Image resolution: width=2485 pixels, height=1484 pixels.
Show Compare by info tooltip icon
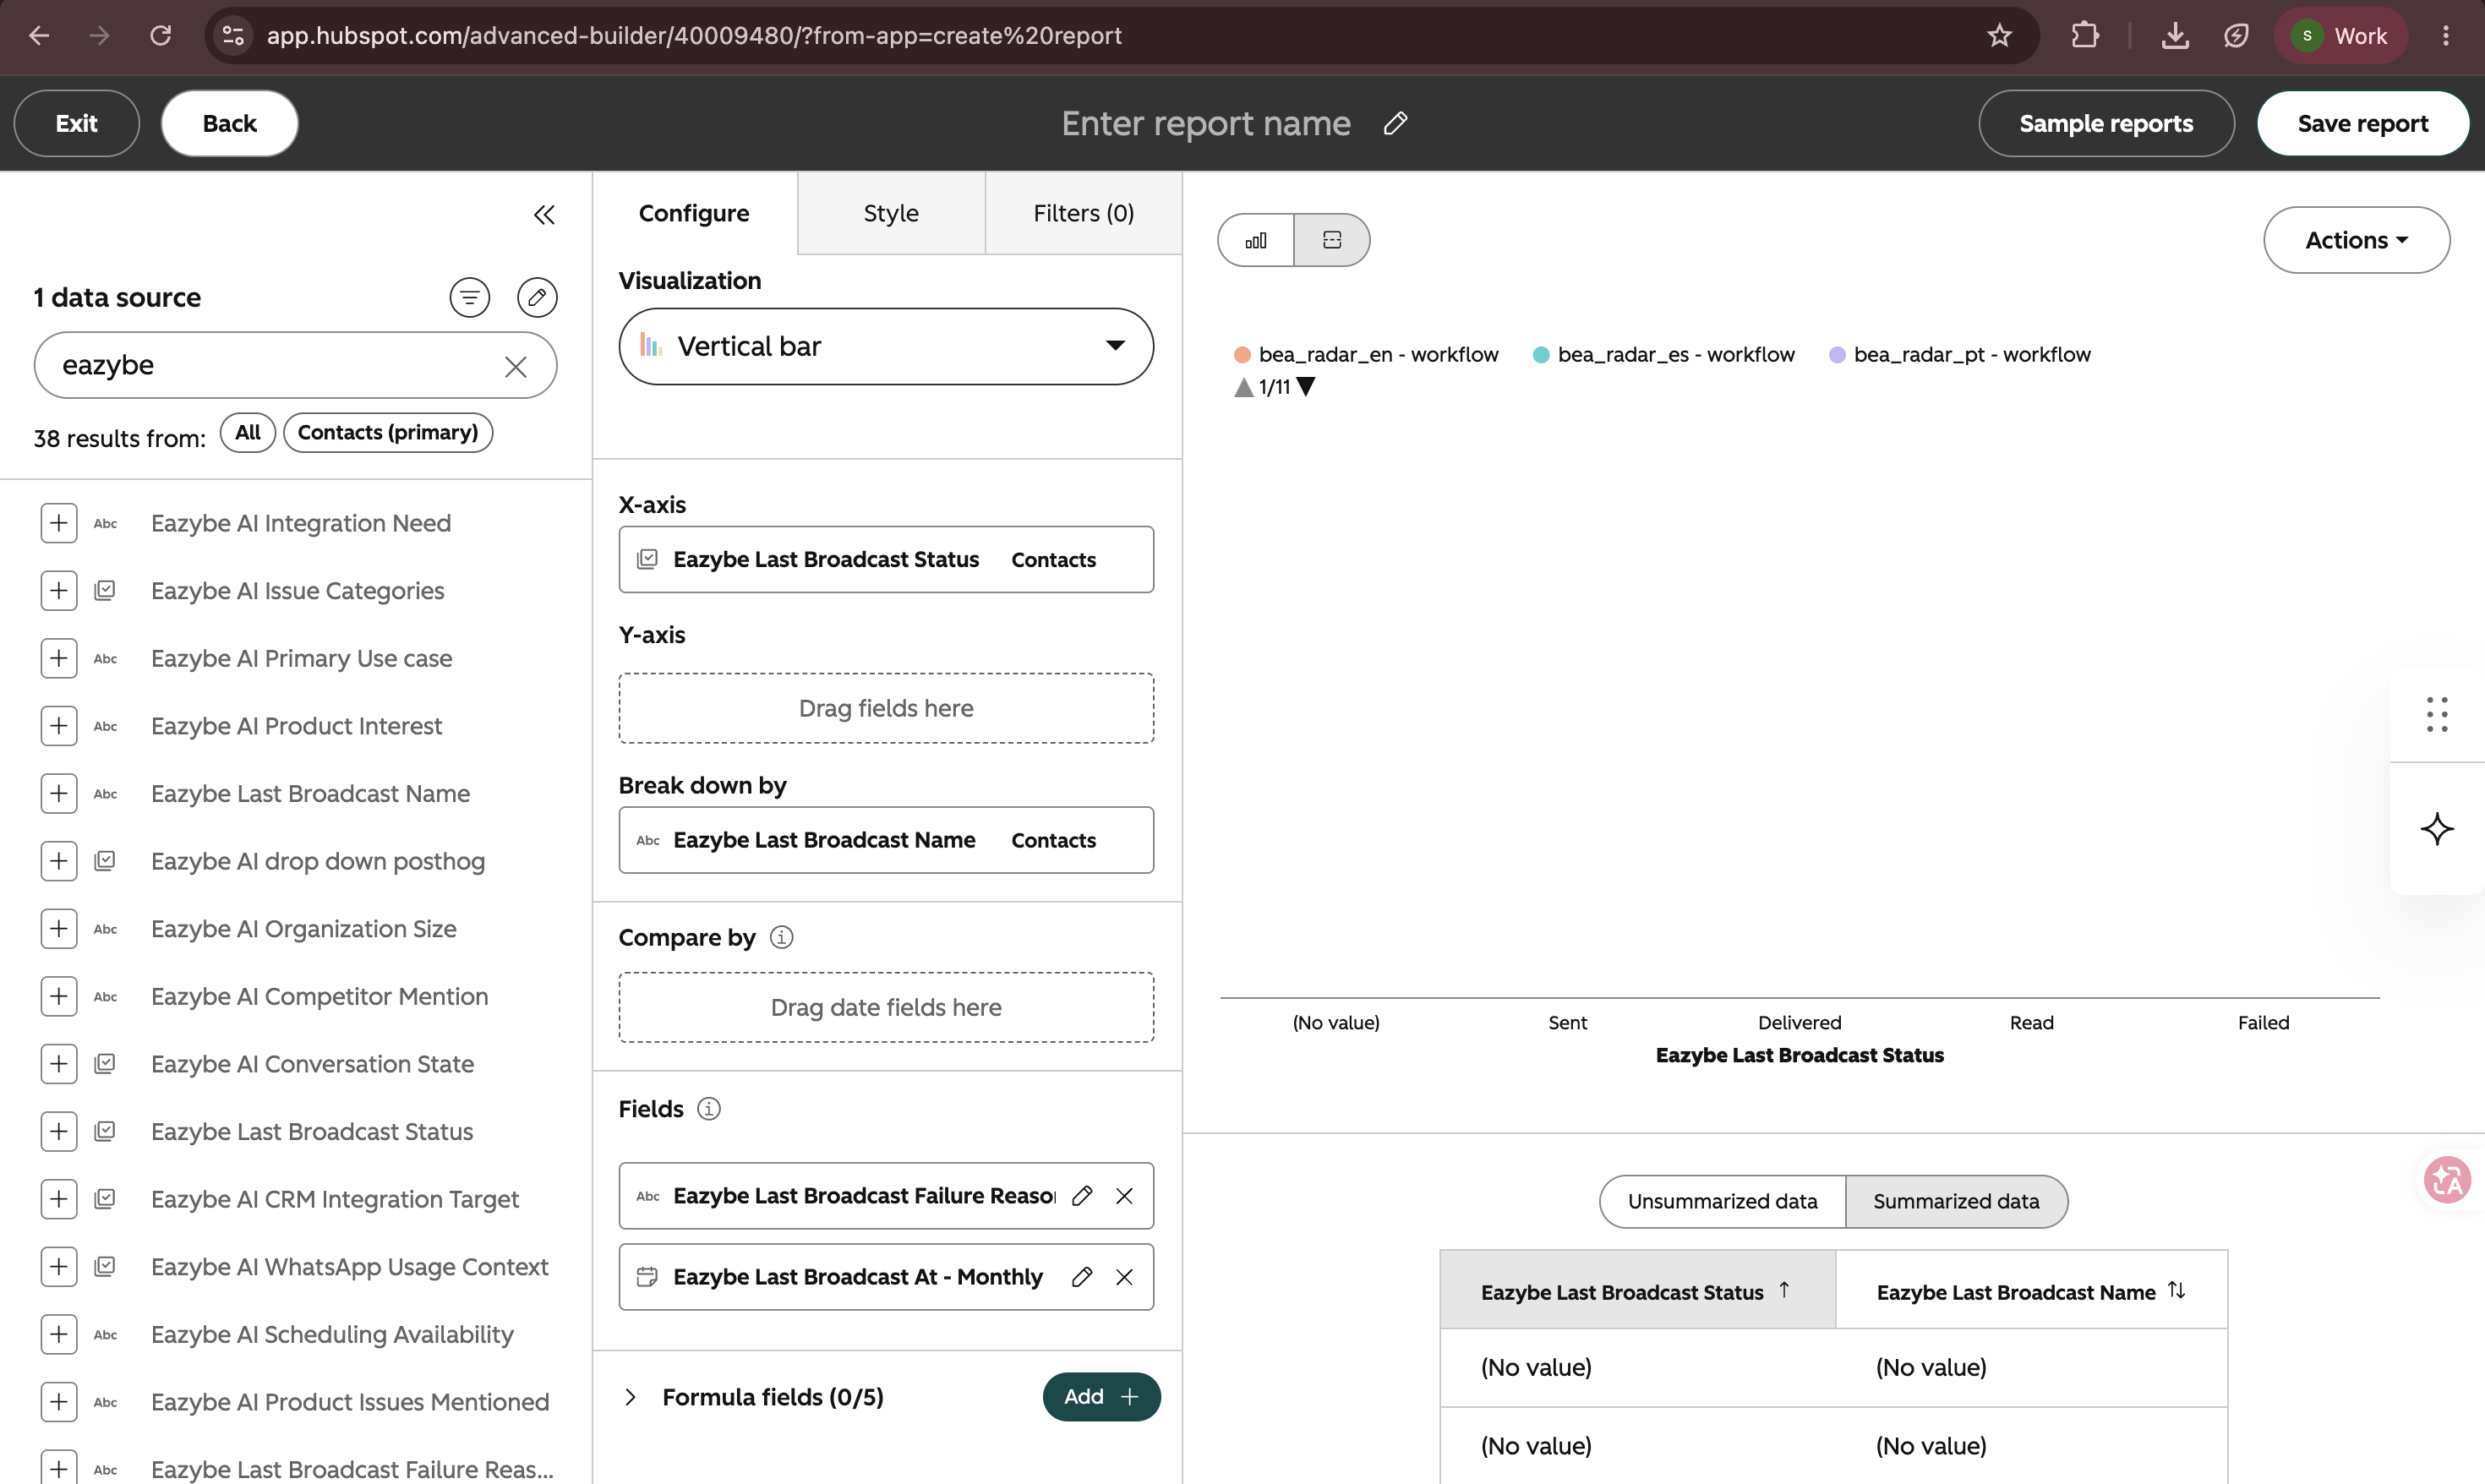tap(782, 937)
